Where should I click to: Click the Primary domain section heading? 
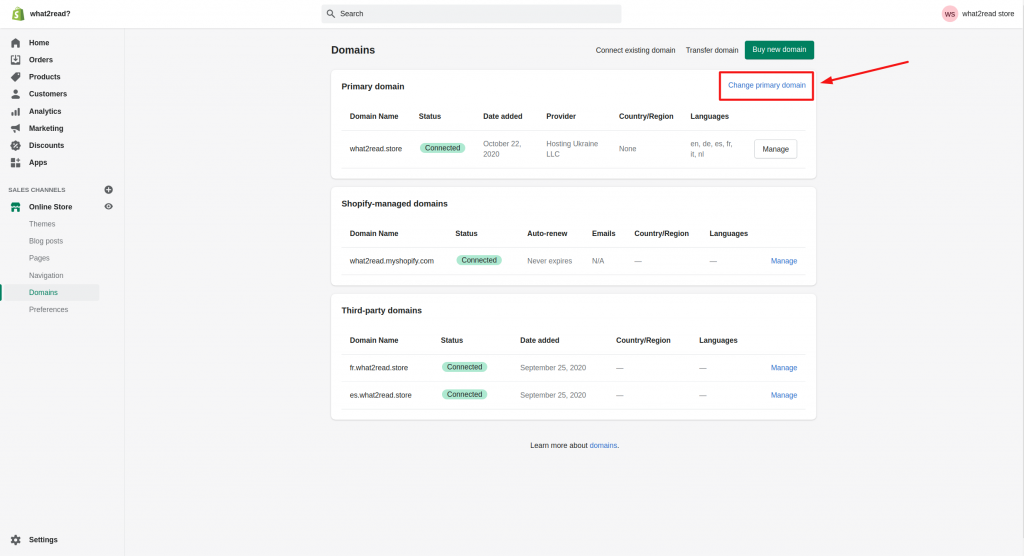[x=372, y=86]
